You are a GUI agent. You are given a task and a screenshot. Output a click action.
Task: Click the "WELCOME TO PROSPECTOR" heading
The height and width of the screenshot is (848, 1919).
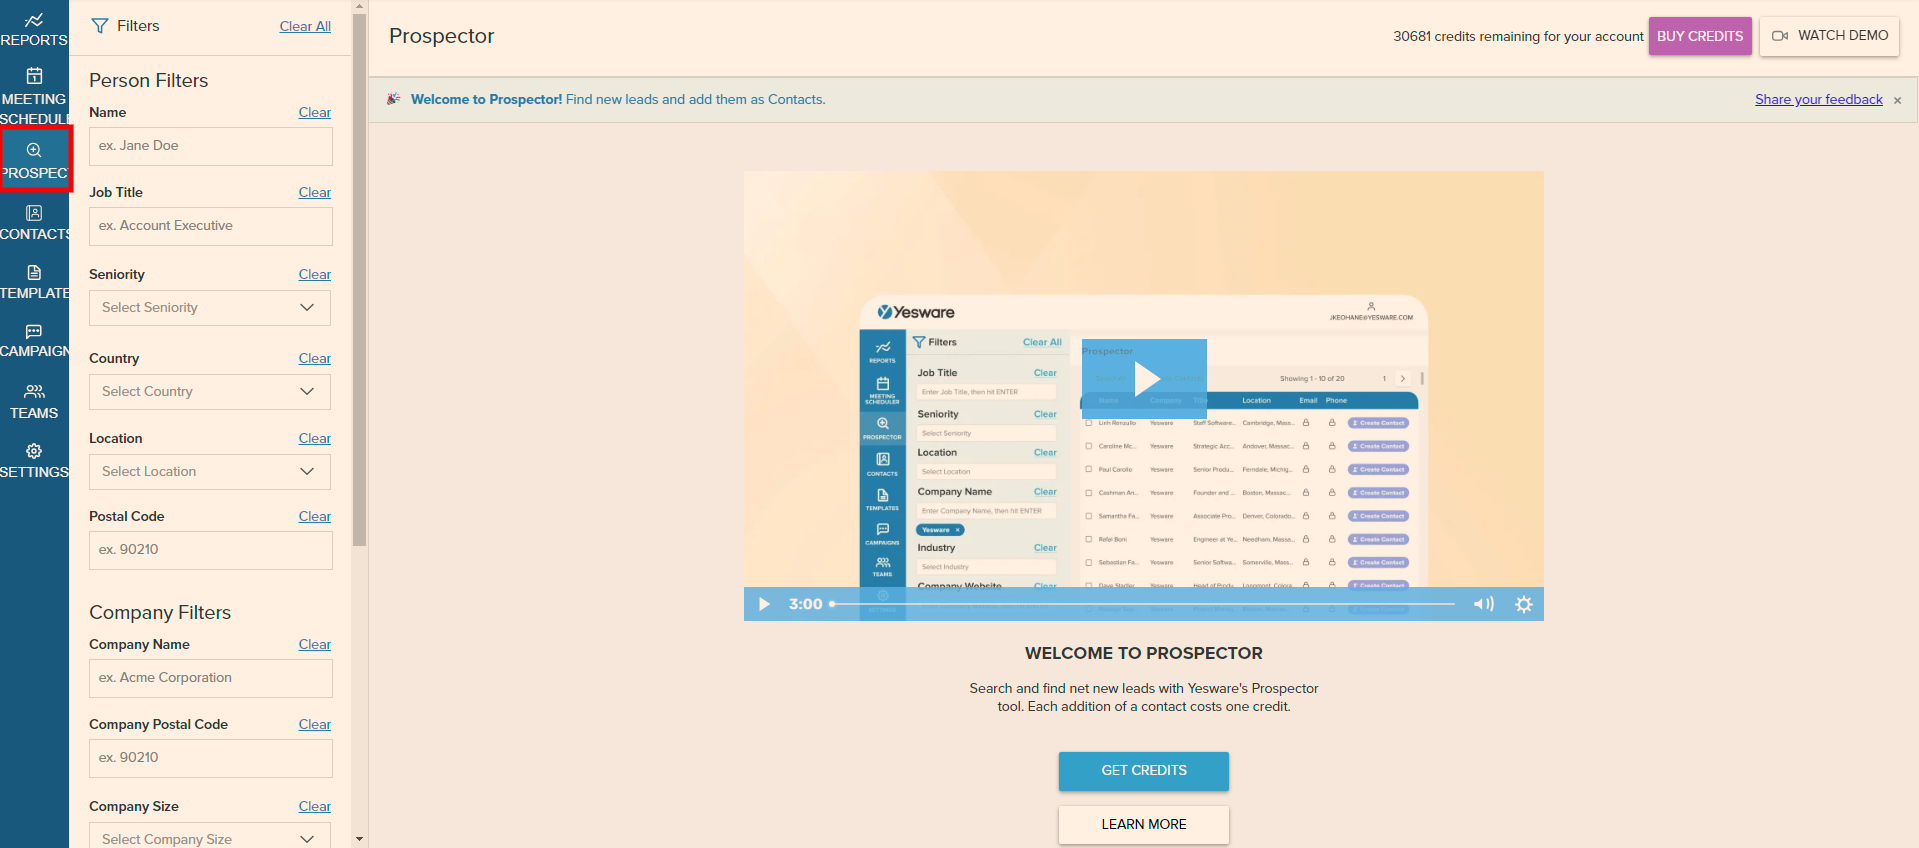1144,653
